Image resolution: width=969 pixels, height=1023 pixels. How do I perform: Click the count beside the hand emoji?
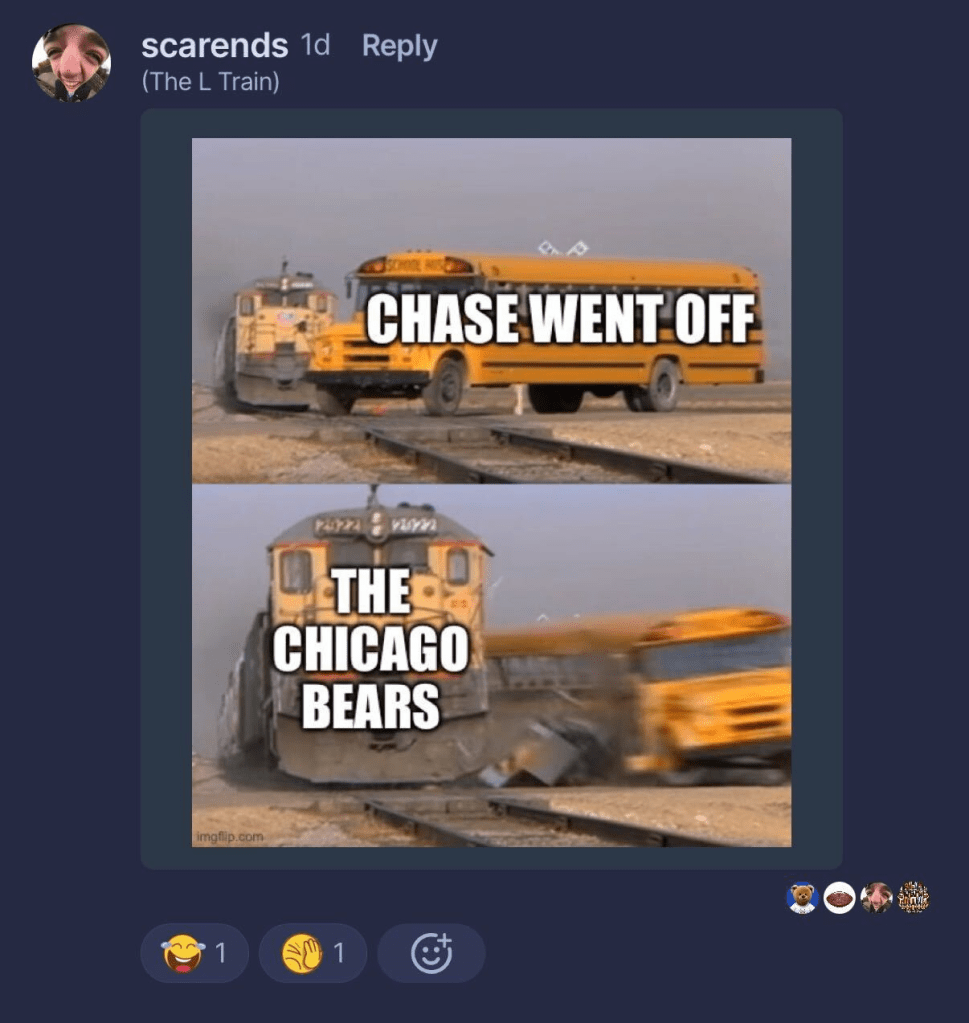tap(339, 953)
